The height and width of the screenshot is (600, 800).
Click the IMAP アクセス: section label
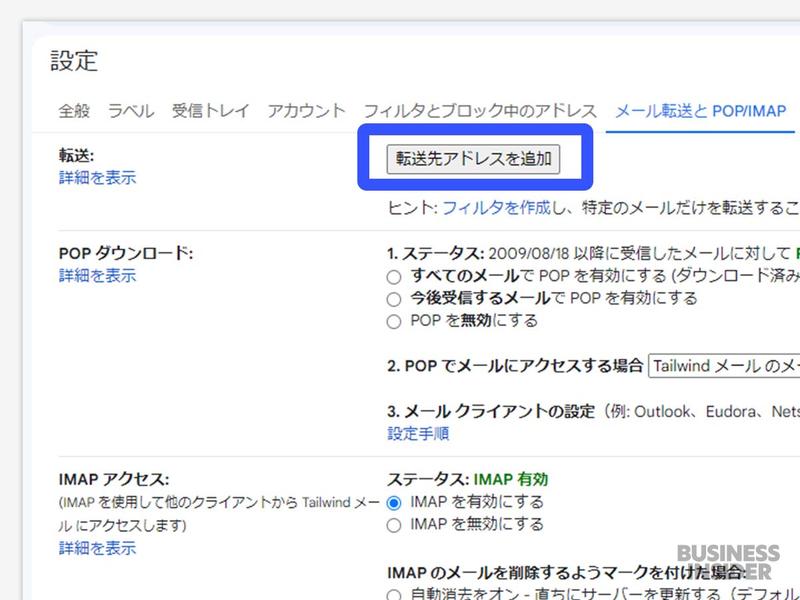click(114, 480)
